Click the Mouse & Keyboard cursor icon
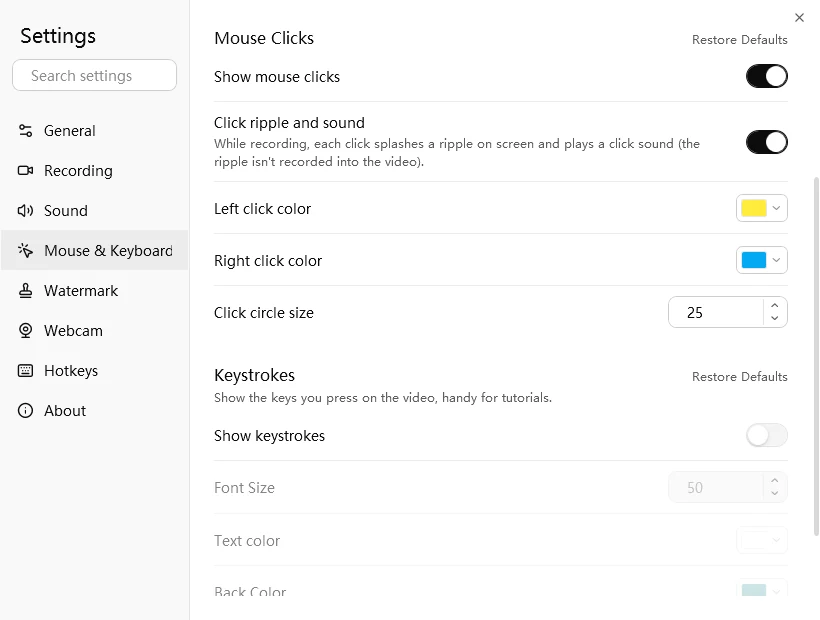 point(25,250)
